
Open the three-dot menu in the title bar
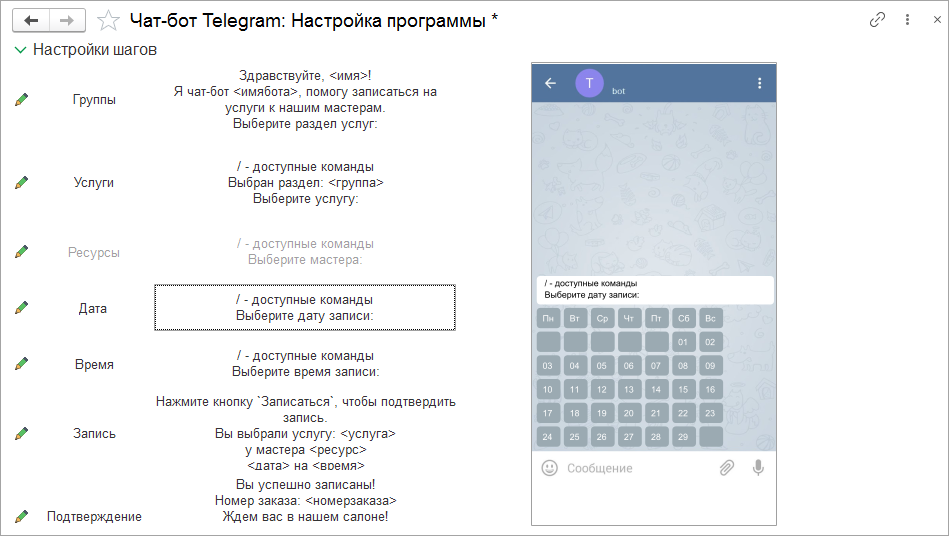coord(907,20)
